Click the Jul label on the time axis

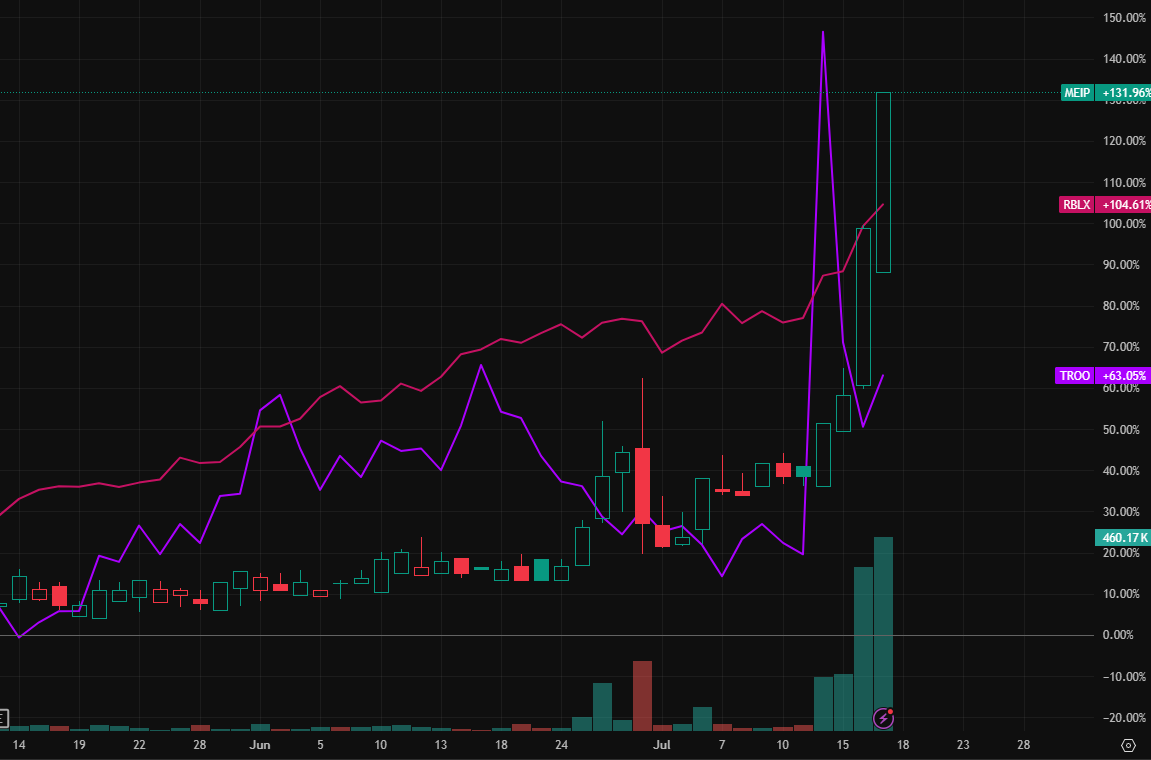(661, 745)
